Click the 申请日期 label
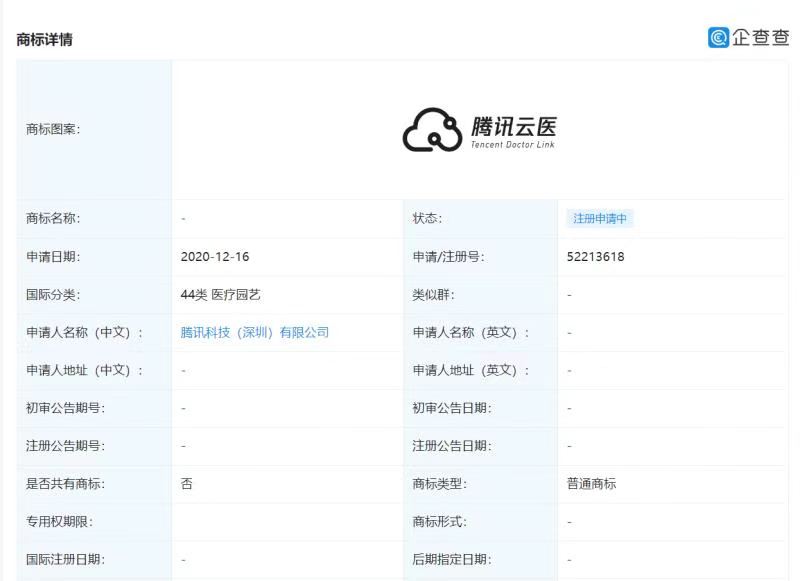Image resolution: width=800 pixels, height=581 pixels. tap(53, 257)
